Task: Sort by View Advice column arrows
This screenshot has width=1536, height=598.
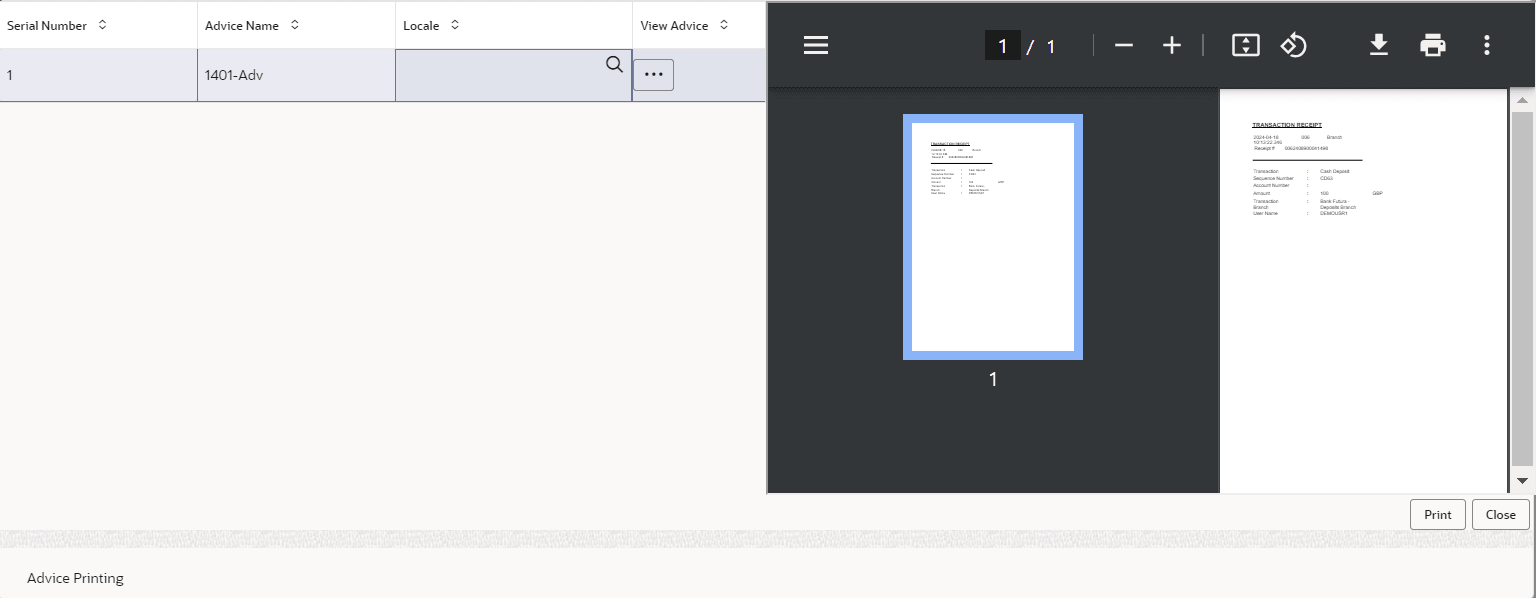Action: tap(724, 25)
